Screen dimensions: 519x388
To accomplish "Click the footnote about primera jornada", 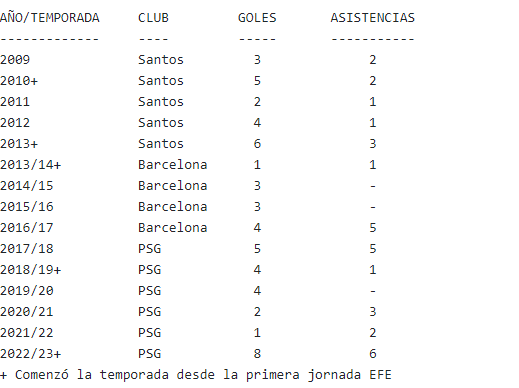I will 196,375.
